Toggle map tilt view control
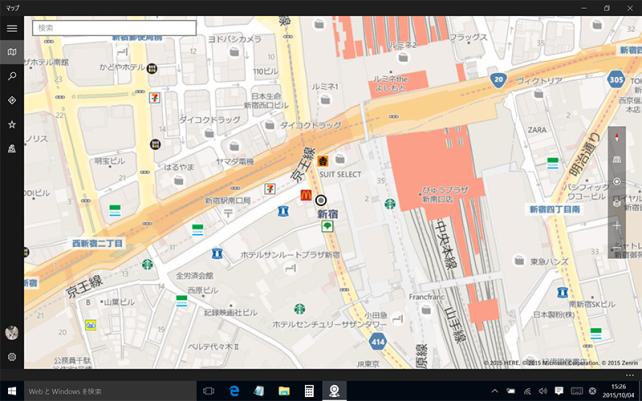Screen dimensions: 642x401 (x=617, y=160)
